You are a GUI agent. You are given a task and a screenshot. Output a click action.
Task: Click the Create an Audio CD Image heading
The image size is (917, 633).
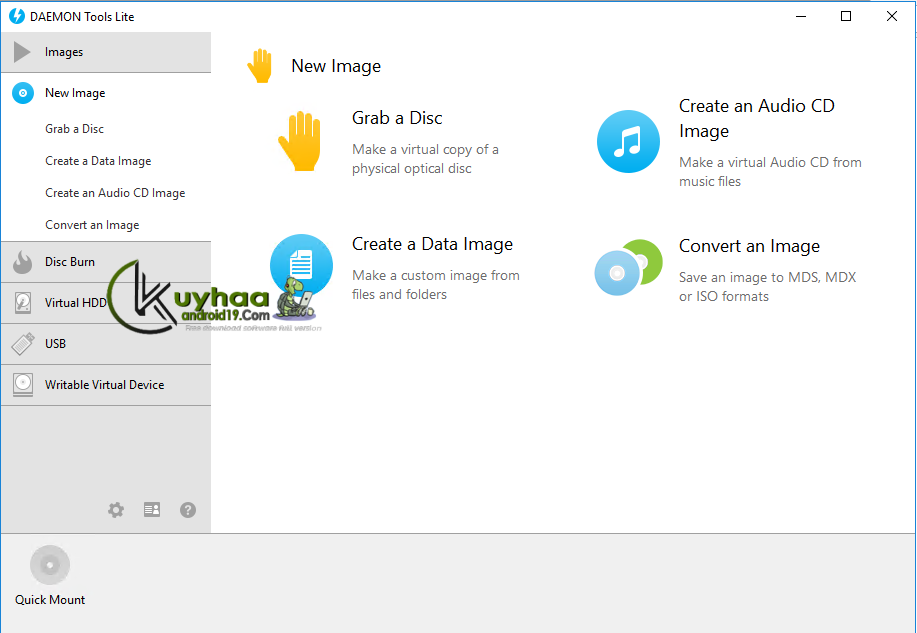pyautogui.click(x=757, y=118)
